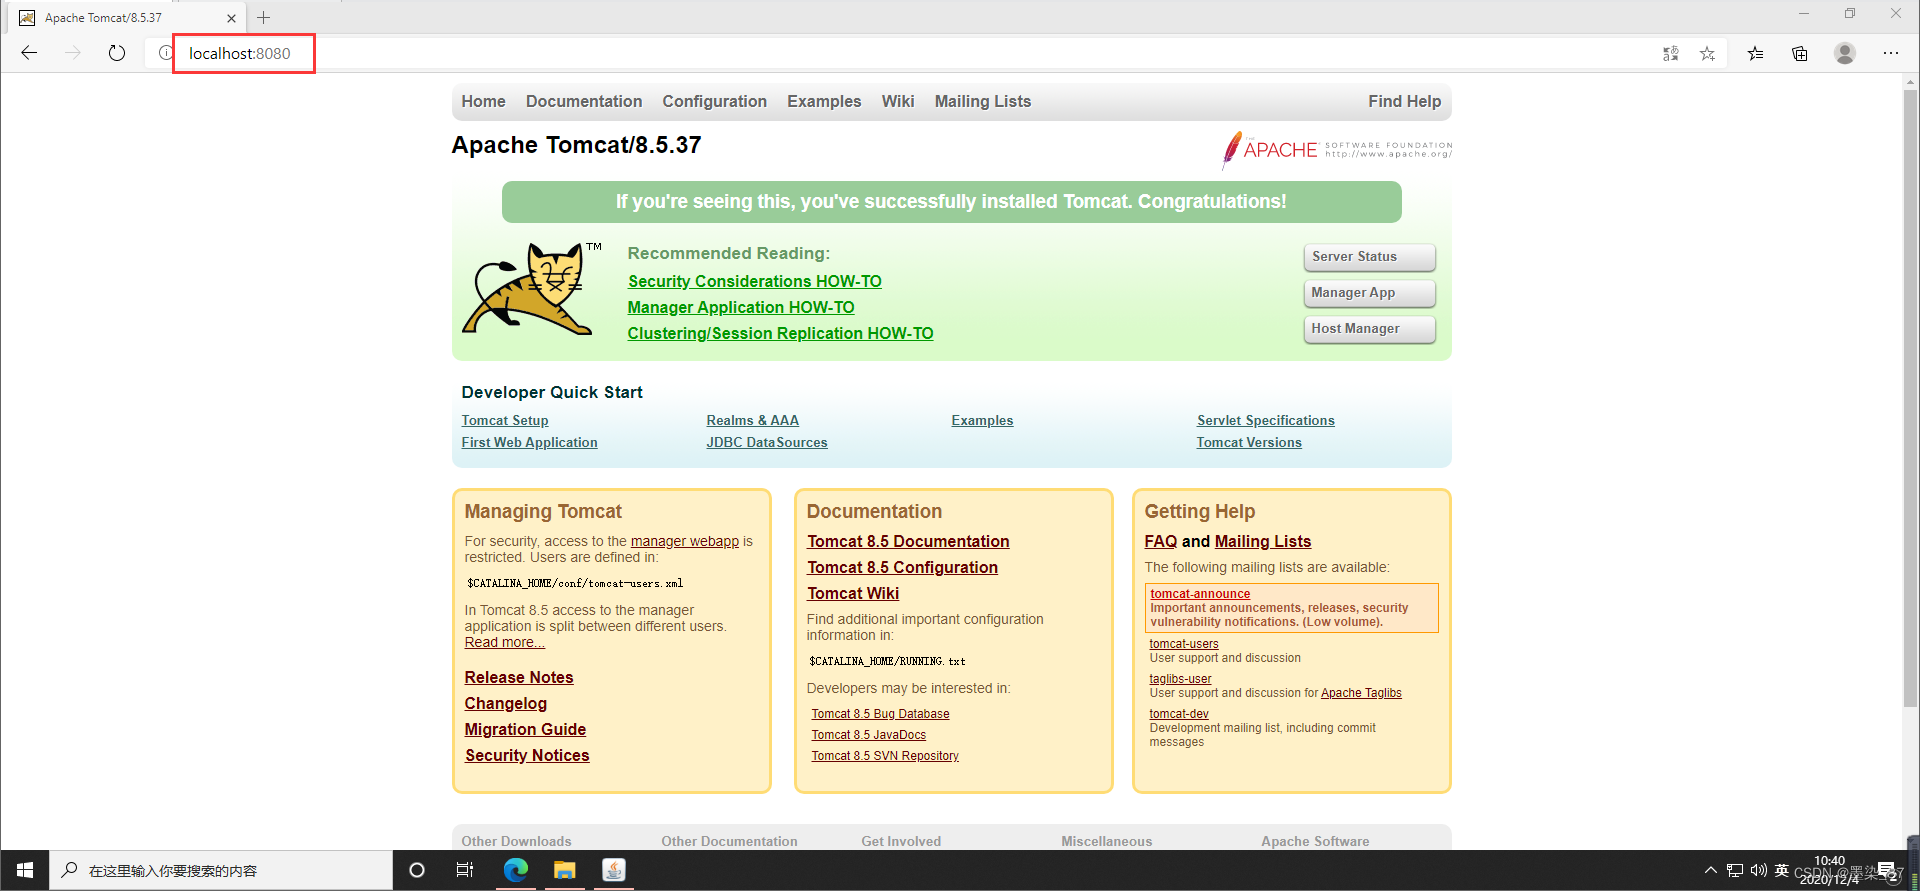Open the volume icon in the tray
This screenshot has height=891, width=1920.
click(x=1759, y=870)
